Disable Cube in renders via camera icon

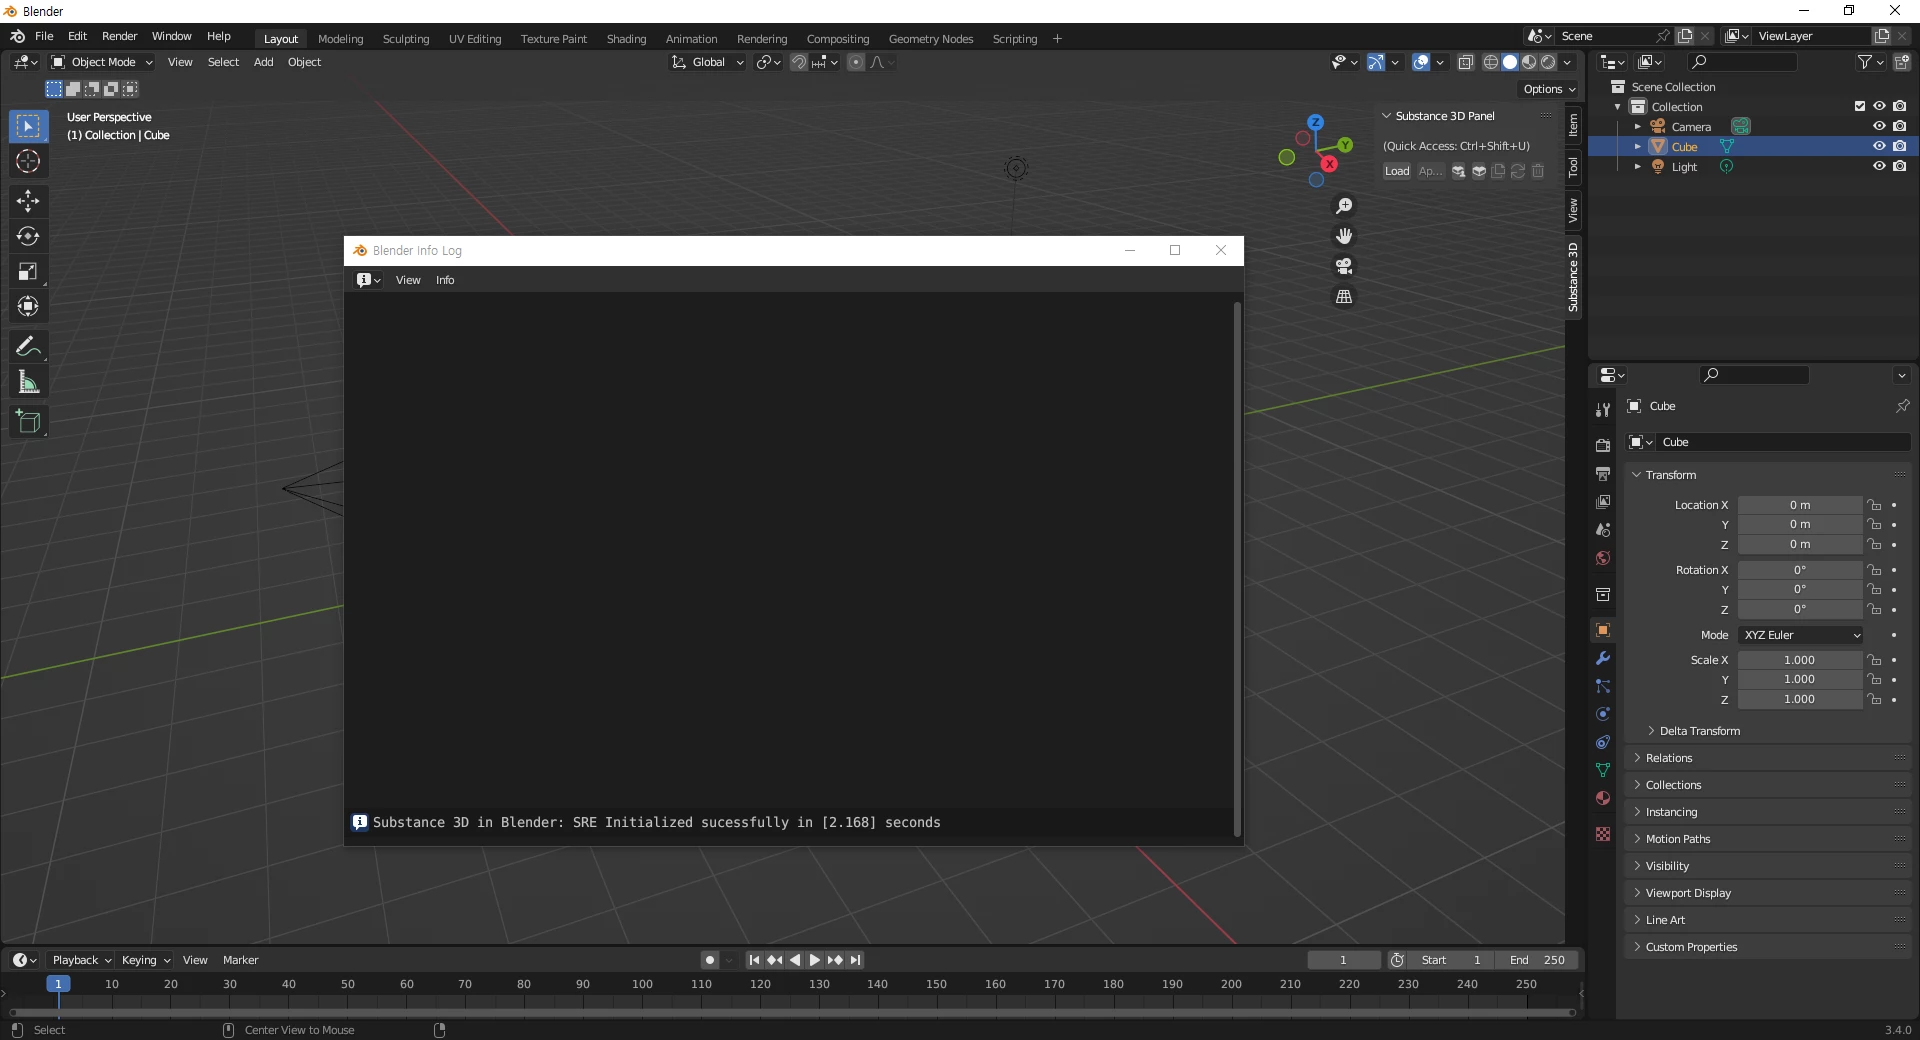[x=1899, y=146]
